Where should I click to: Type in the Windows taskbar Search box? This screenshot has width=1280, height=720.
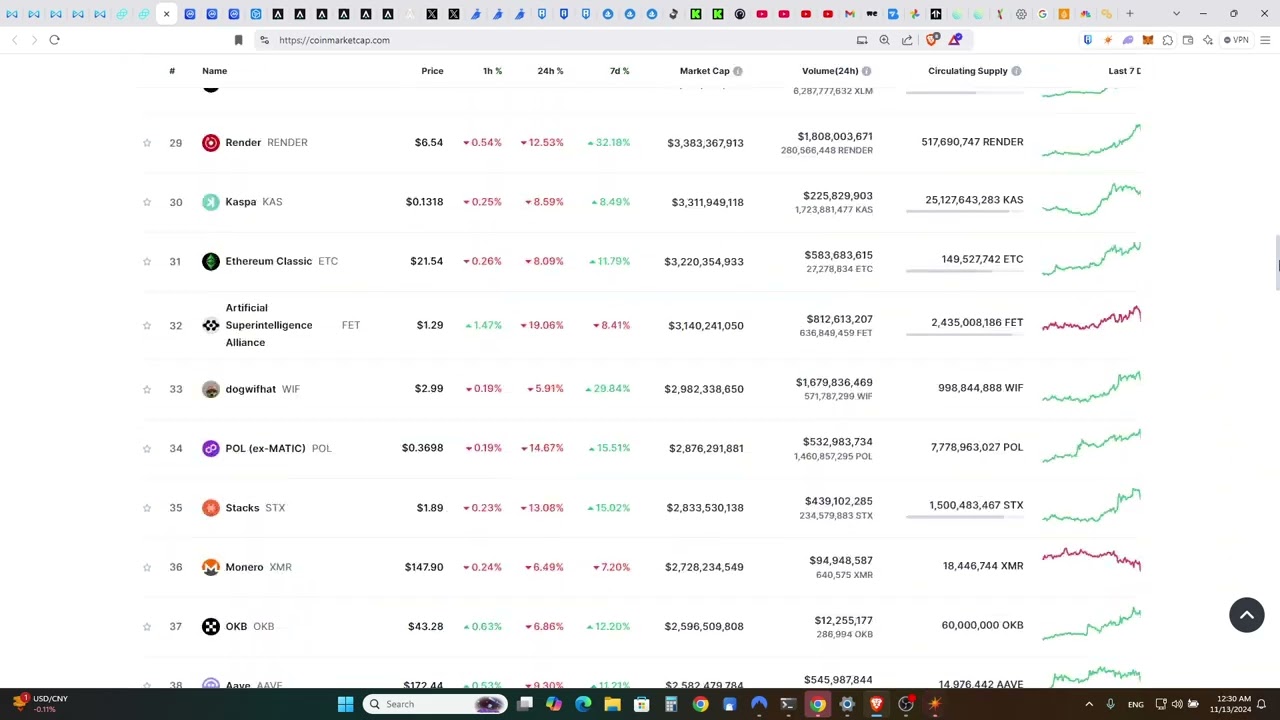click(x=436, y=704)
